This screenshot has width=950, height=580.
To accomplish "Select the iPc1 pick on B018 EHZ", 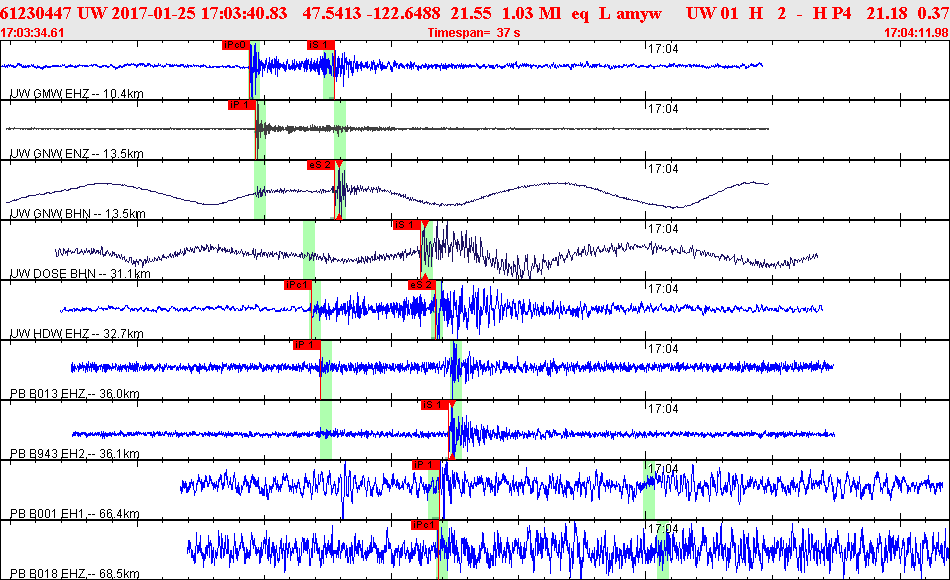I will (424, 525).
